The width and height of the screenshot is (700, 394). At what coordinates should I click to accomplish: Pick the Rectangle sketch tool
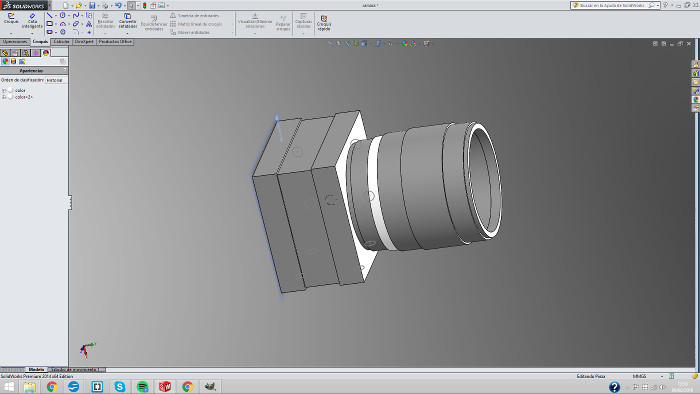(50, 24)
